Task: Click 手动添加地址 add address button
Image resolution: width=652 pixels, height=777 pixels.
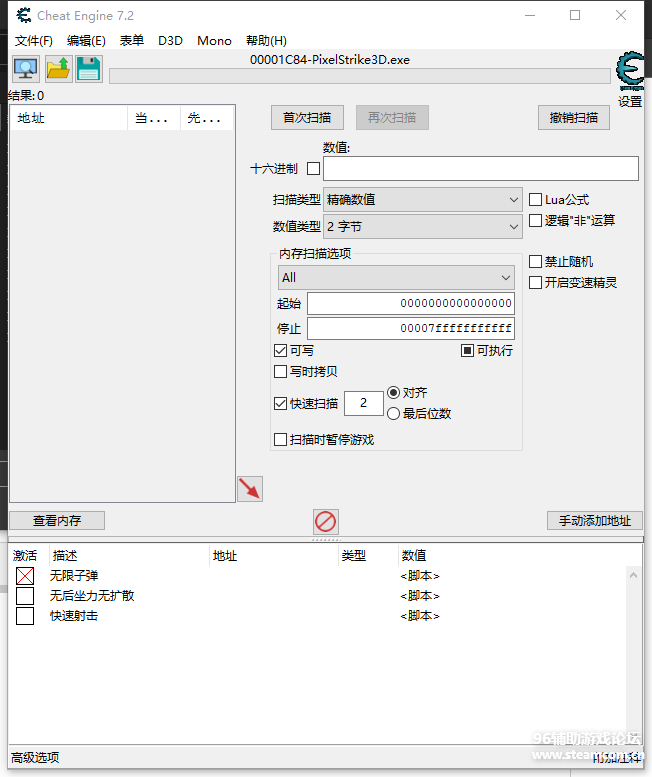Action: coord(595,521)
